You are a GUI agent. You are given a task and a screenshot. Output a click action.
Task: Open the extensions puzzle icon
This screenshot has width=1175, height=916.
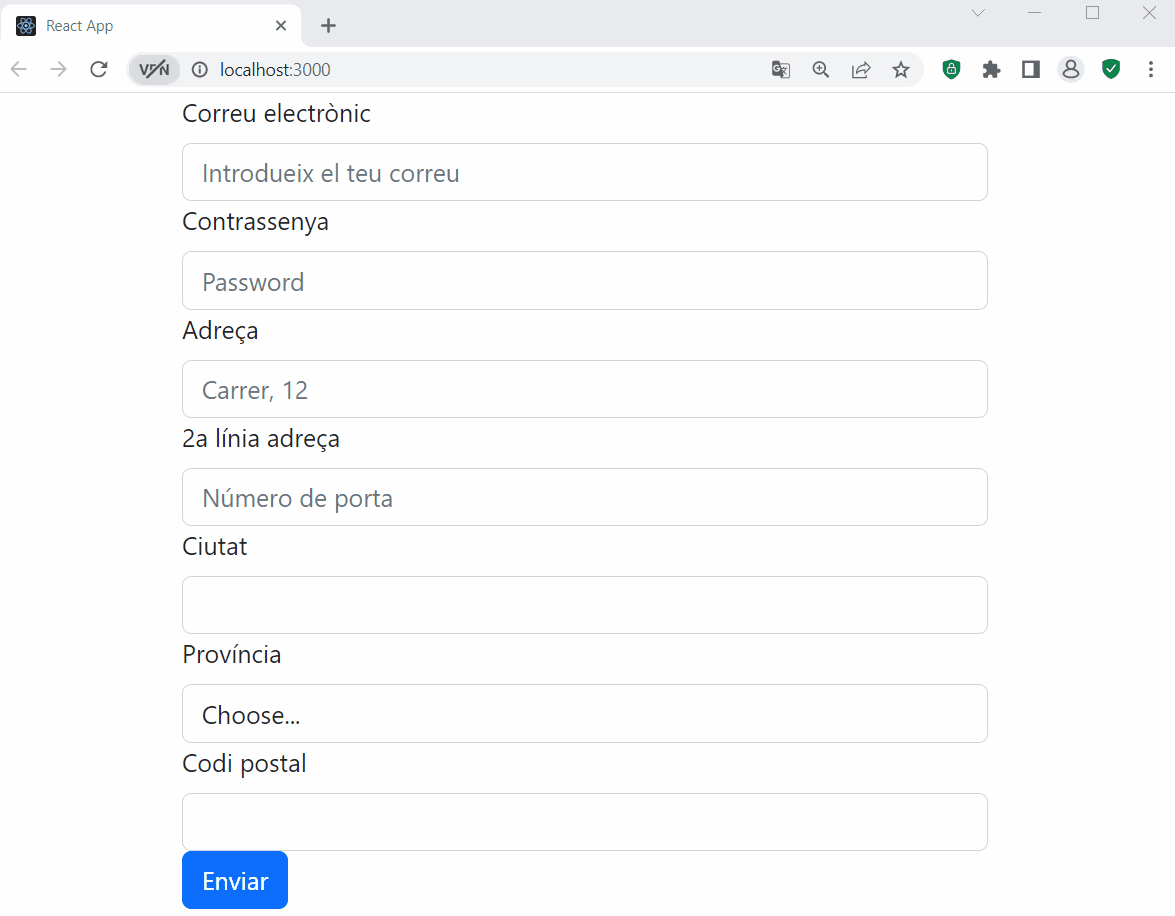click(x=991, y=70)
